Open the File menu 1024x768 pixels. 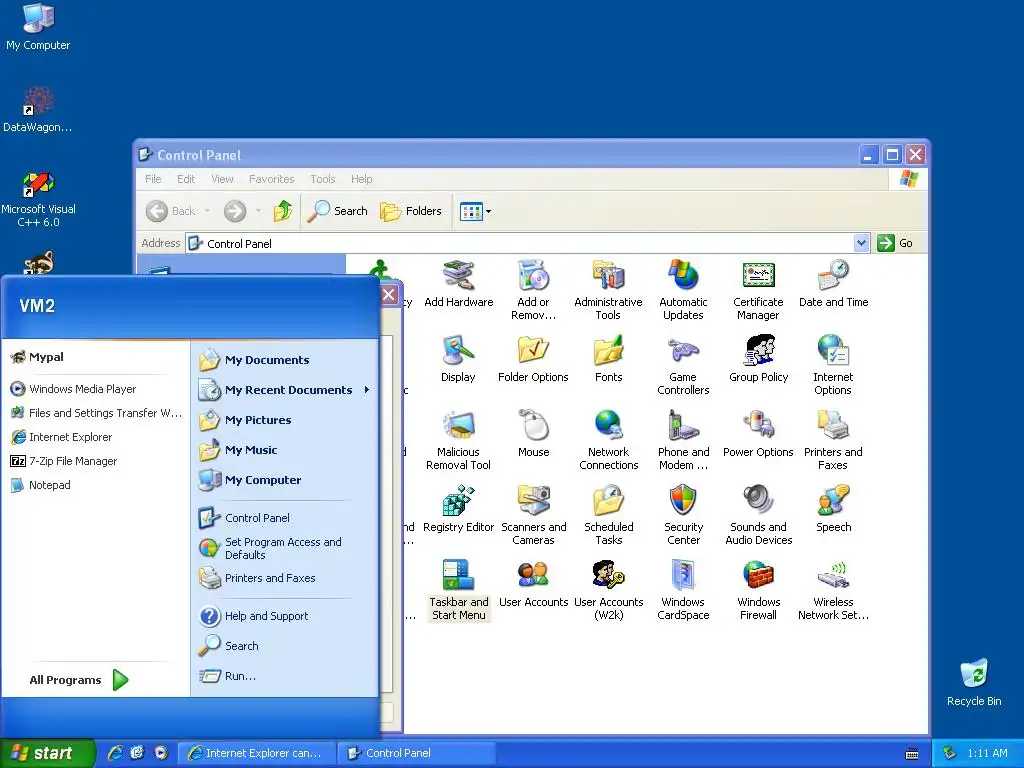click(x=153, y=179)
